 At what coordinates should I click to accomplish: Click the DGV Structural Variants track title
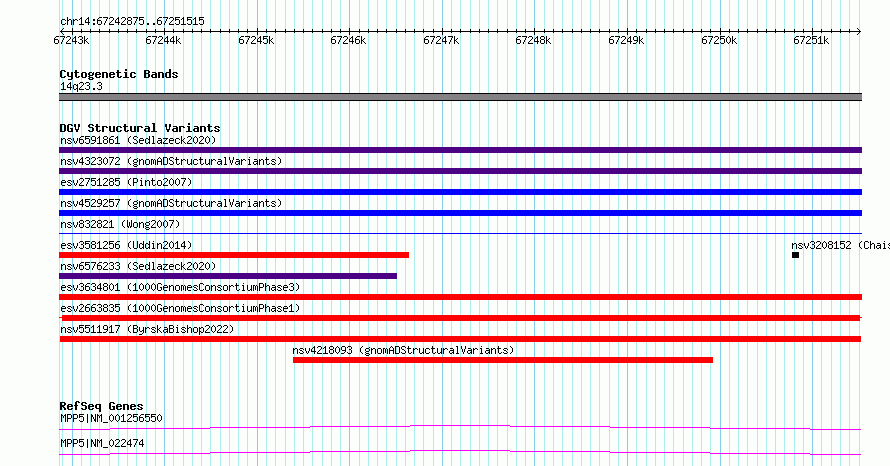140,128
